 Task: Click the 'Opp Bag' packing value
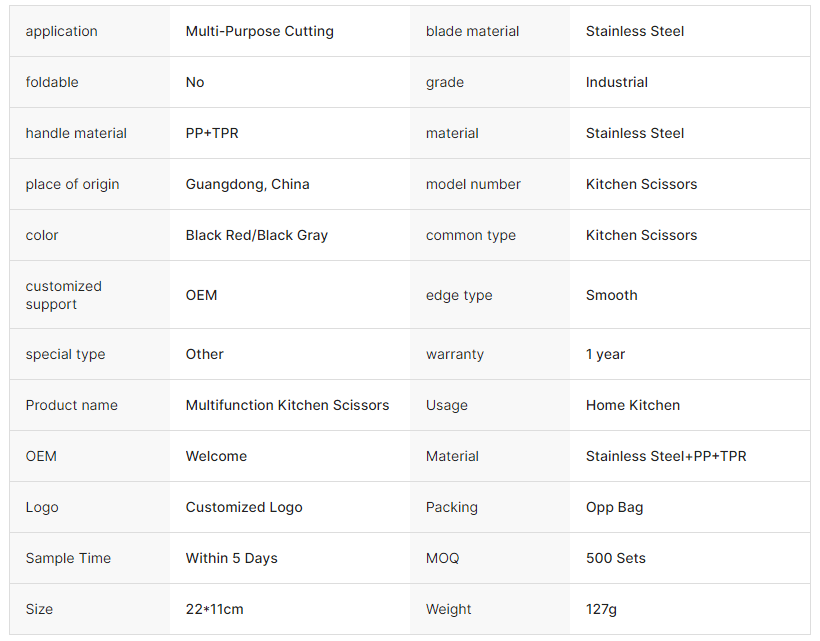(x=614, y=507)
